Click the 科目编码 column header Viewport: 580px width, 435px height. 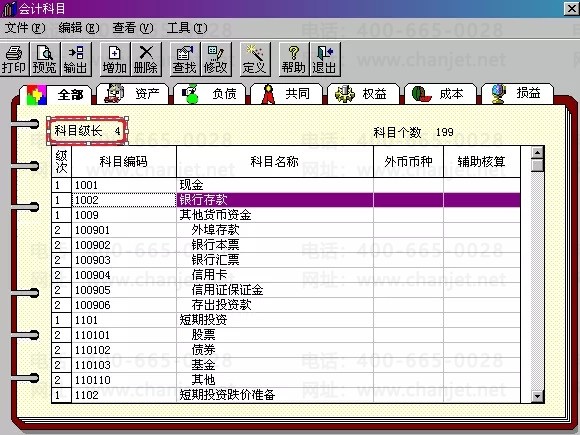(124, 162)
